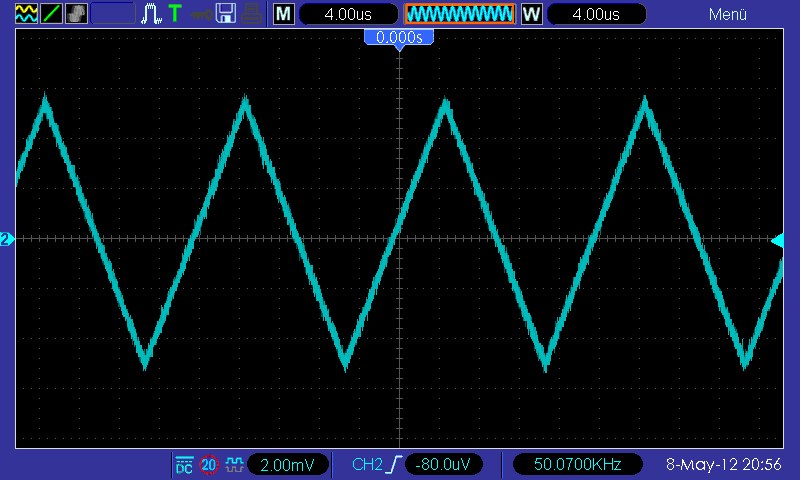Click the gray persistence waveform icon

click(x=76, y=14)
